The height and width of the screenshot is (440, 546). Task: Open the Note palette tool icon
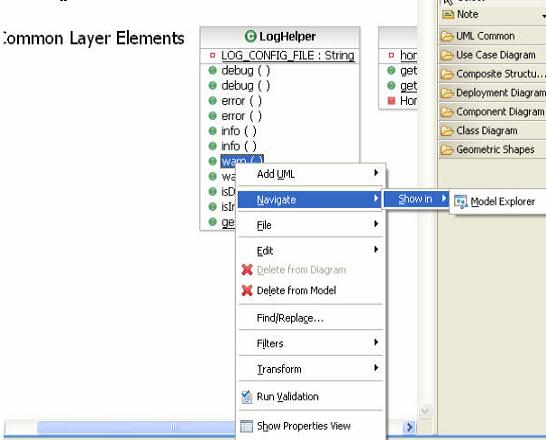(x=448, y=15)
